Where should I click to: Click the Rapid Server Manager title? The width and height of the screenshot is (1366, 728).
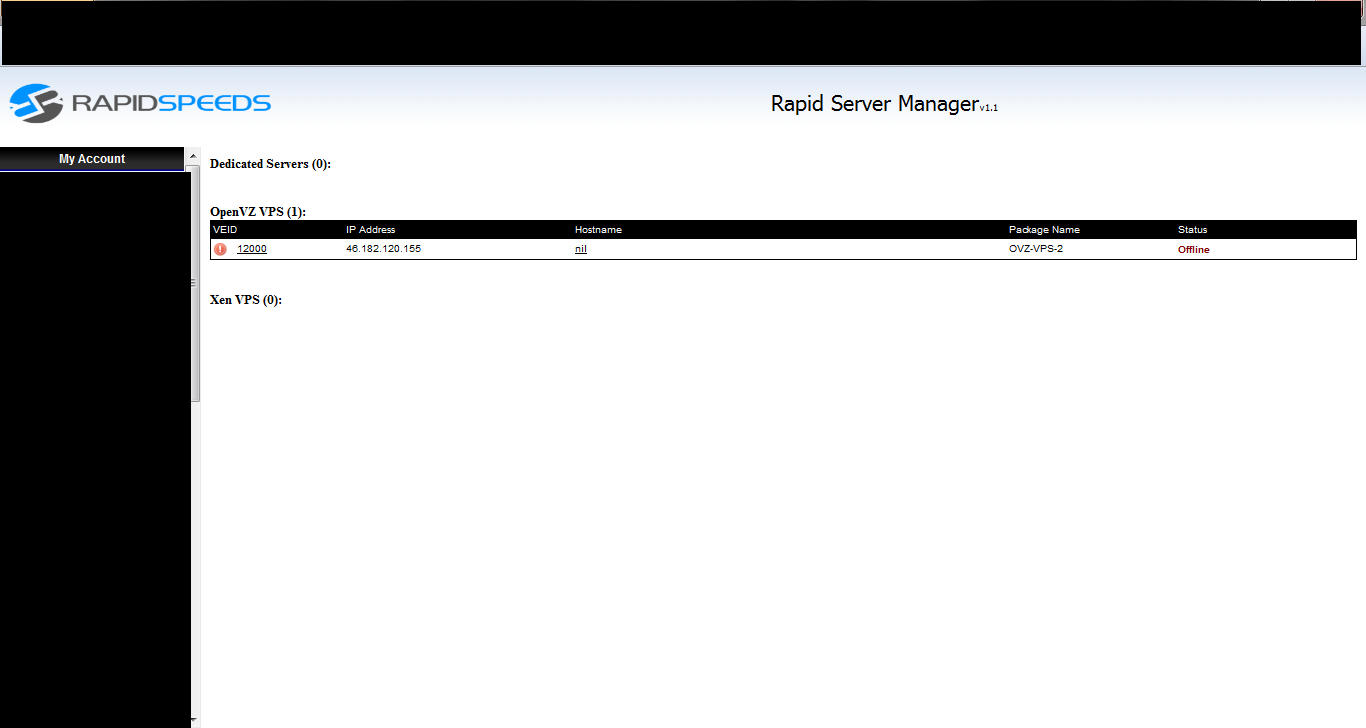(x=884, y=103)
